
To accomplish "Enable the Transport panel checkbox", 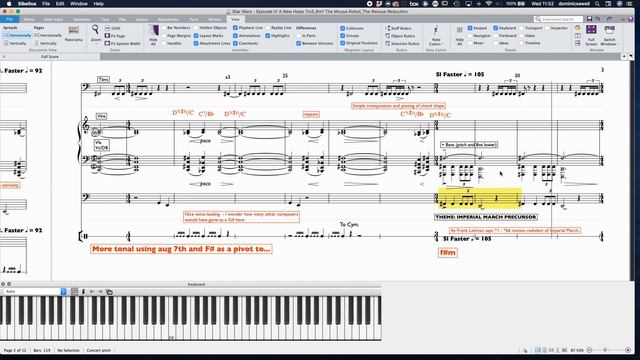I will pos(521,28).
